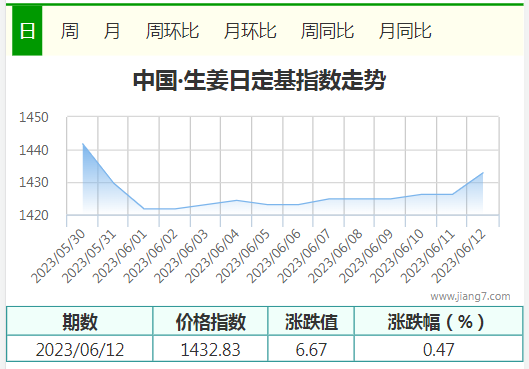Click the 1450 y-axis label
The height and width of the screenshot is (369, 529).
coord(34,117)
